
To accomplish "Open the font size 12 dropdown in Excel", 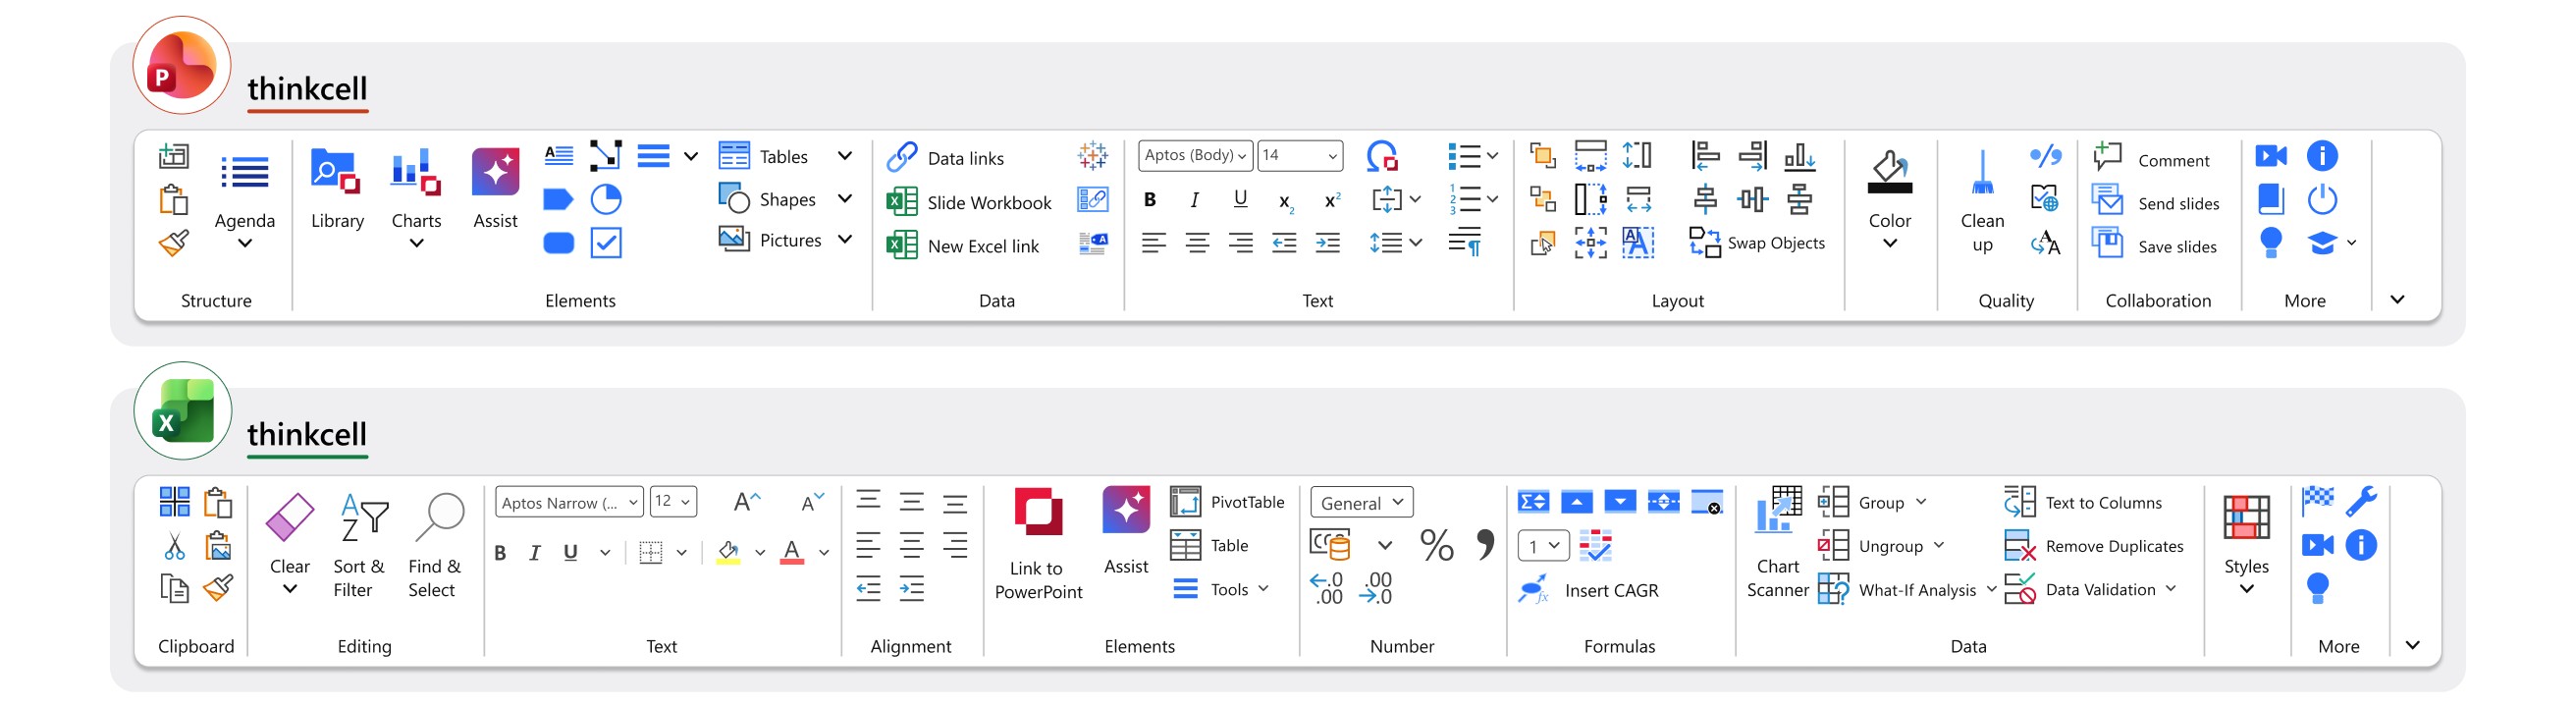I will coord(673,502).
